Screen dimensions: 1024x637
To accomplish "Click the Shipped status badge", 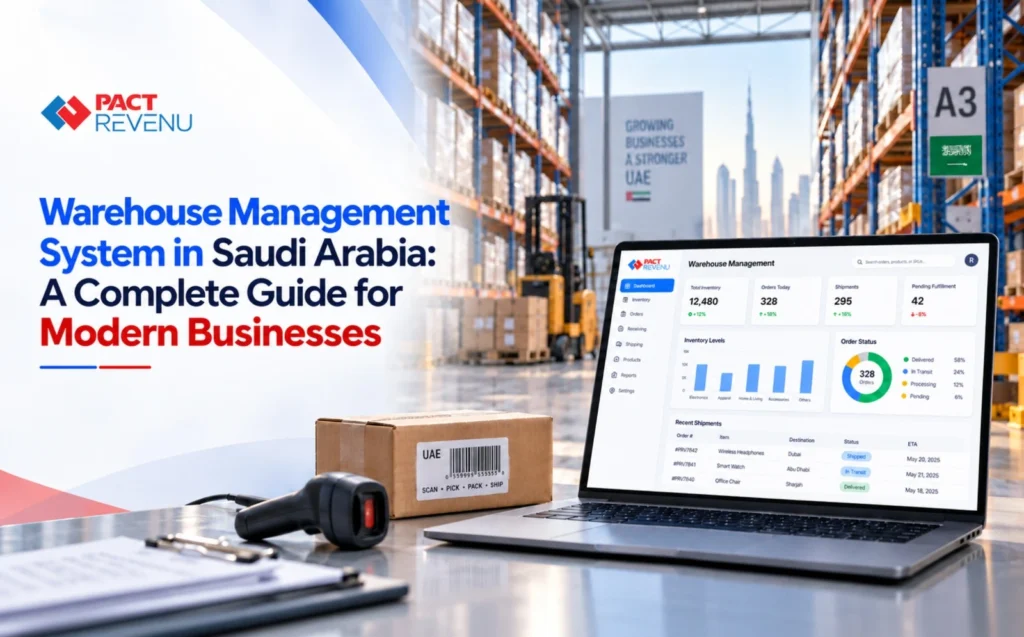I will click(x=856, y=457).
